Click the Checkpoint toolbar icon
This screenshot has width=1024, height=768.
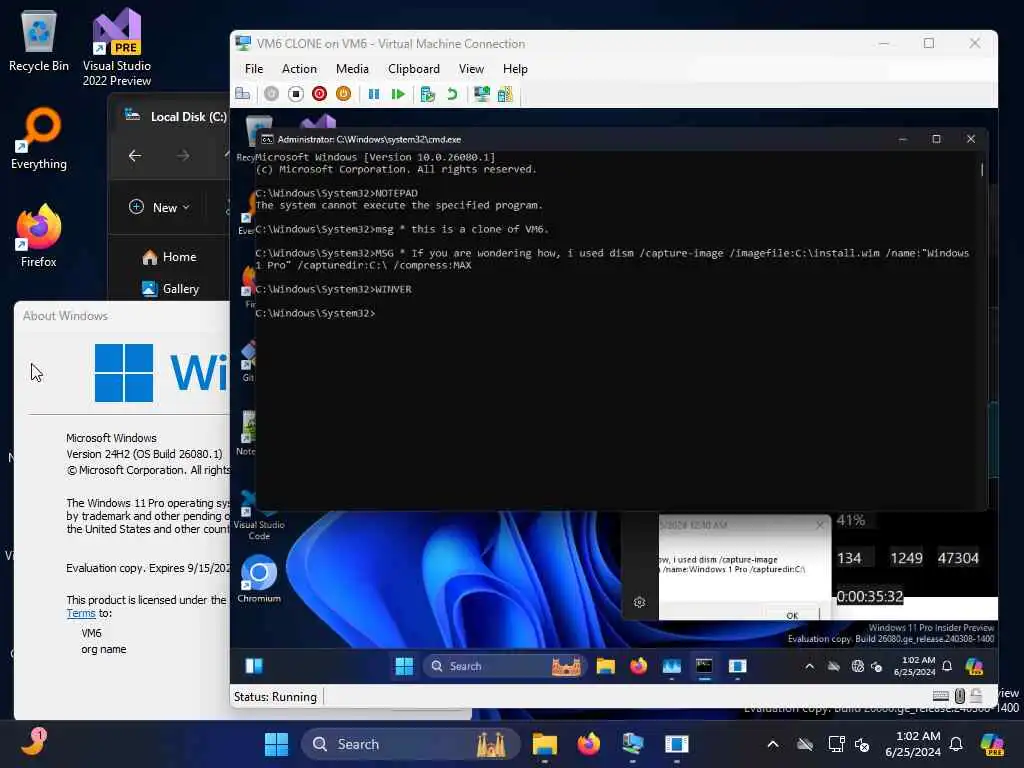pos(428,94)
